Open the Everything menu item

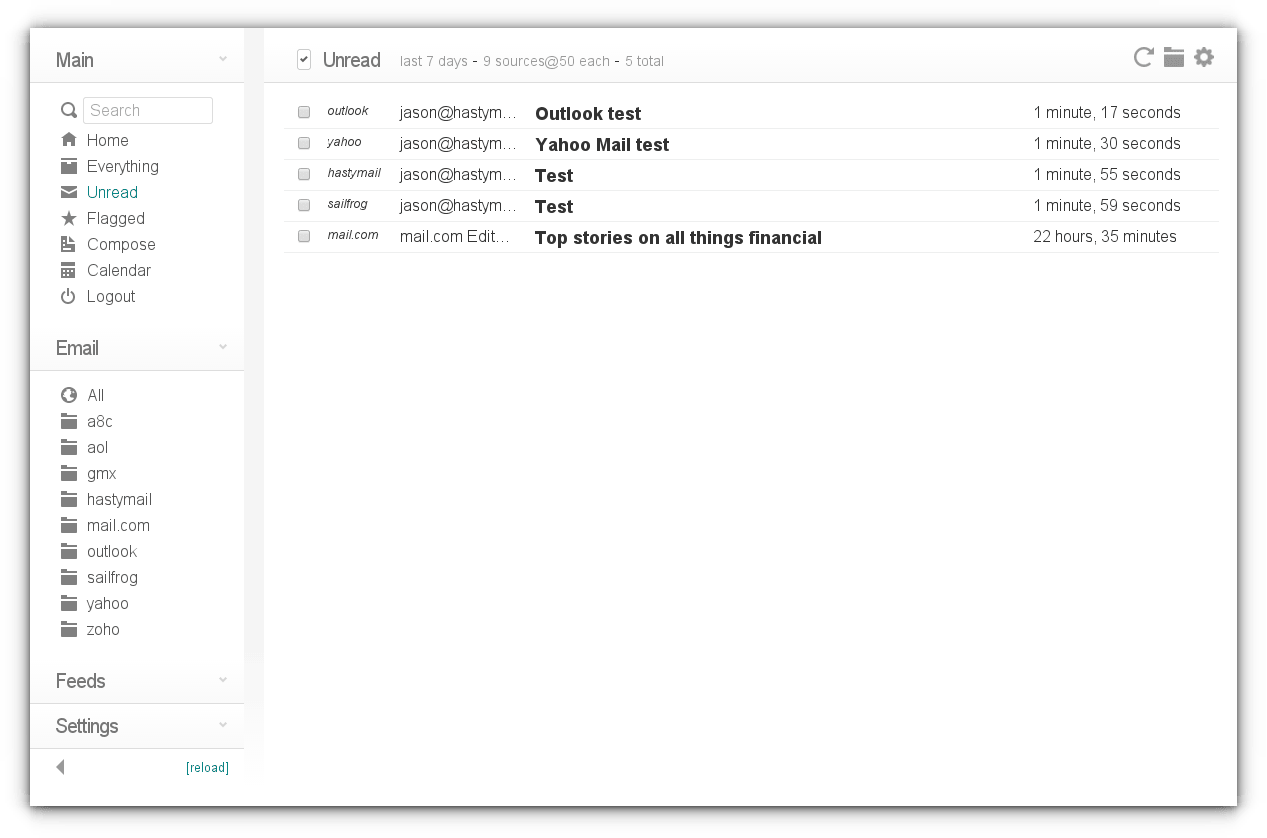[122, 166]
